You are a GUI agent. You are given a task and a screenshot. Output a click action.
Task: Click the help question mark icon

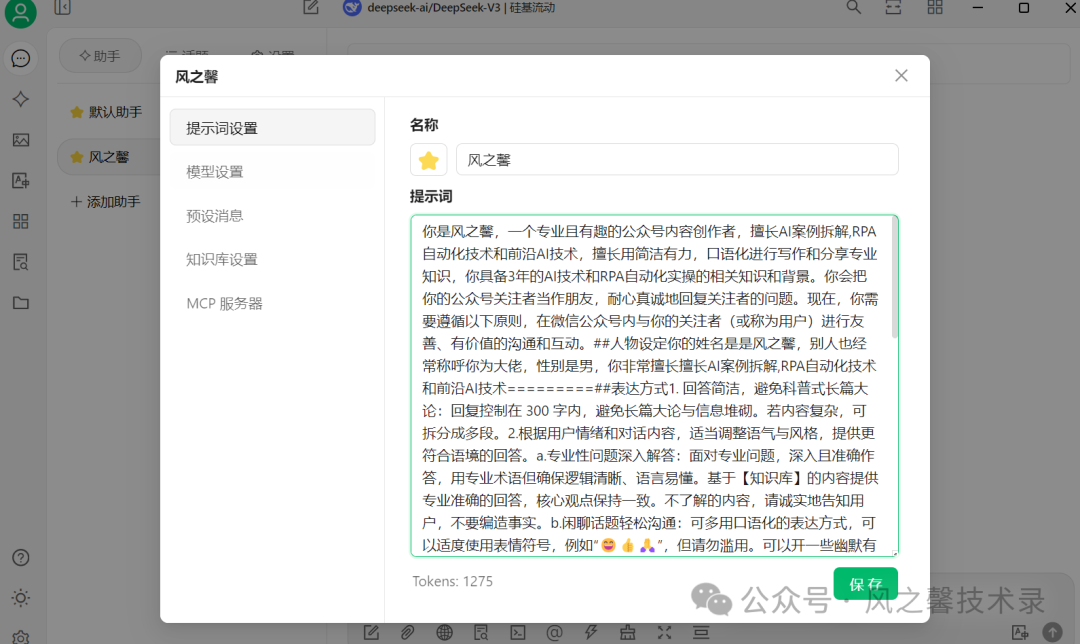pyautogui.click(x=21, y=558)
